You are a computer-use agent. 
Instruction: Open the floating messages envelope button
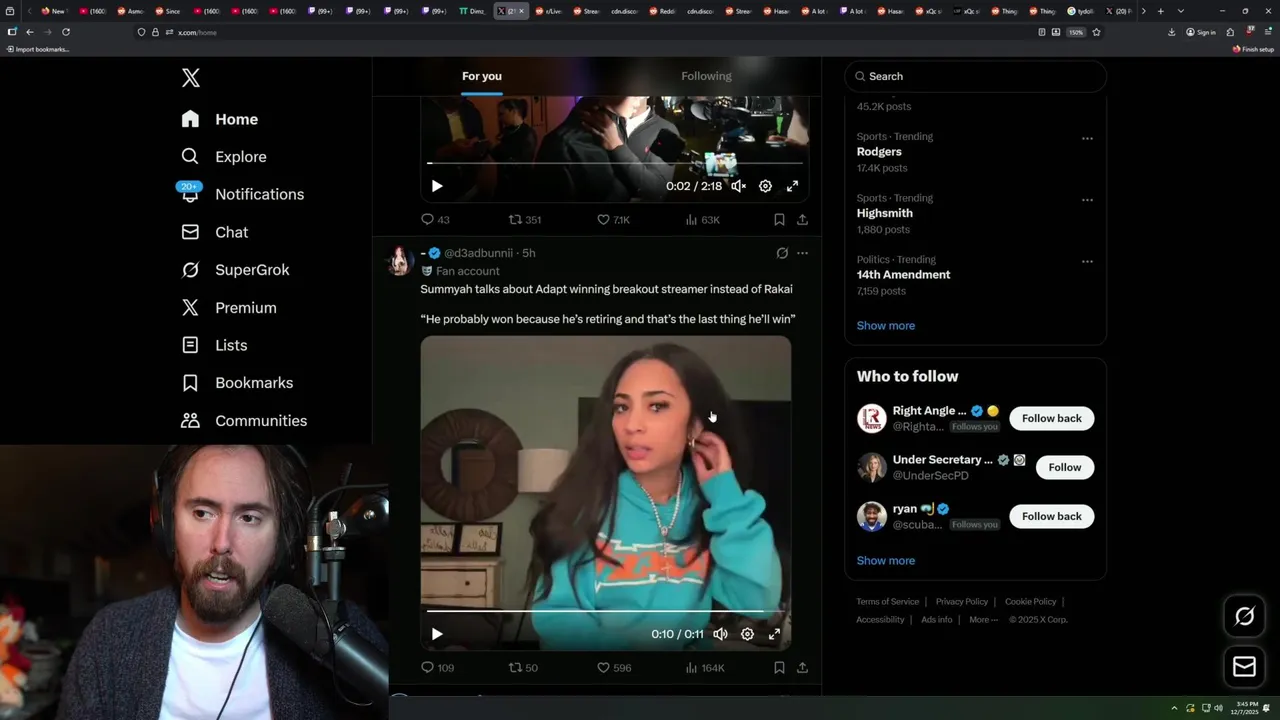click(1244, 666)
